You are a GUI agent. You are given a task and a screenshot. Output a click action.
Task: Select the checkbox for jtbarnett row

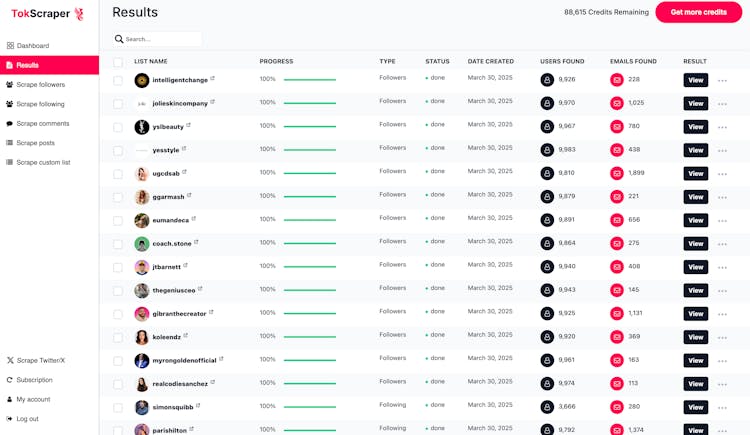118,267
